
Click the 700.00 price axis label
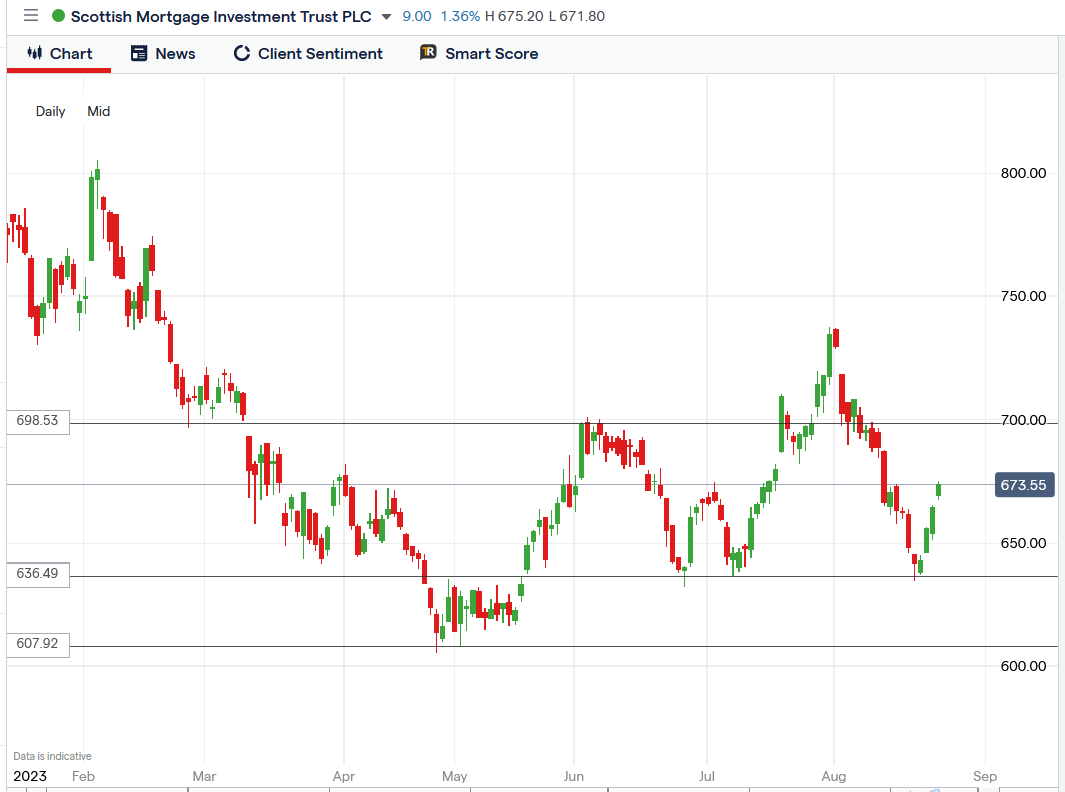pos(1023,420)
